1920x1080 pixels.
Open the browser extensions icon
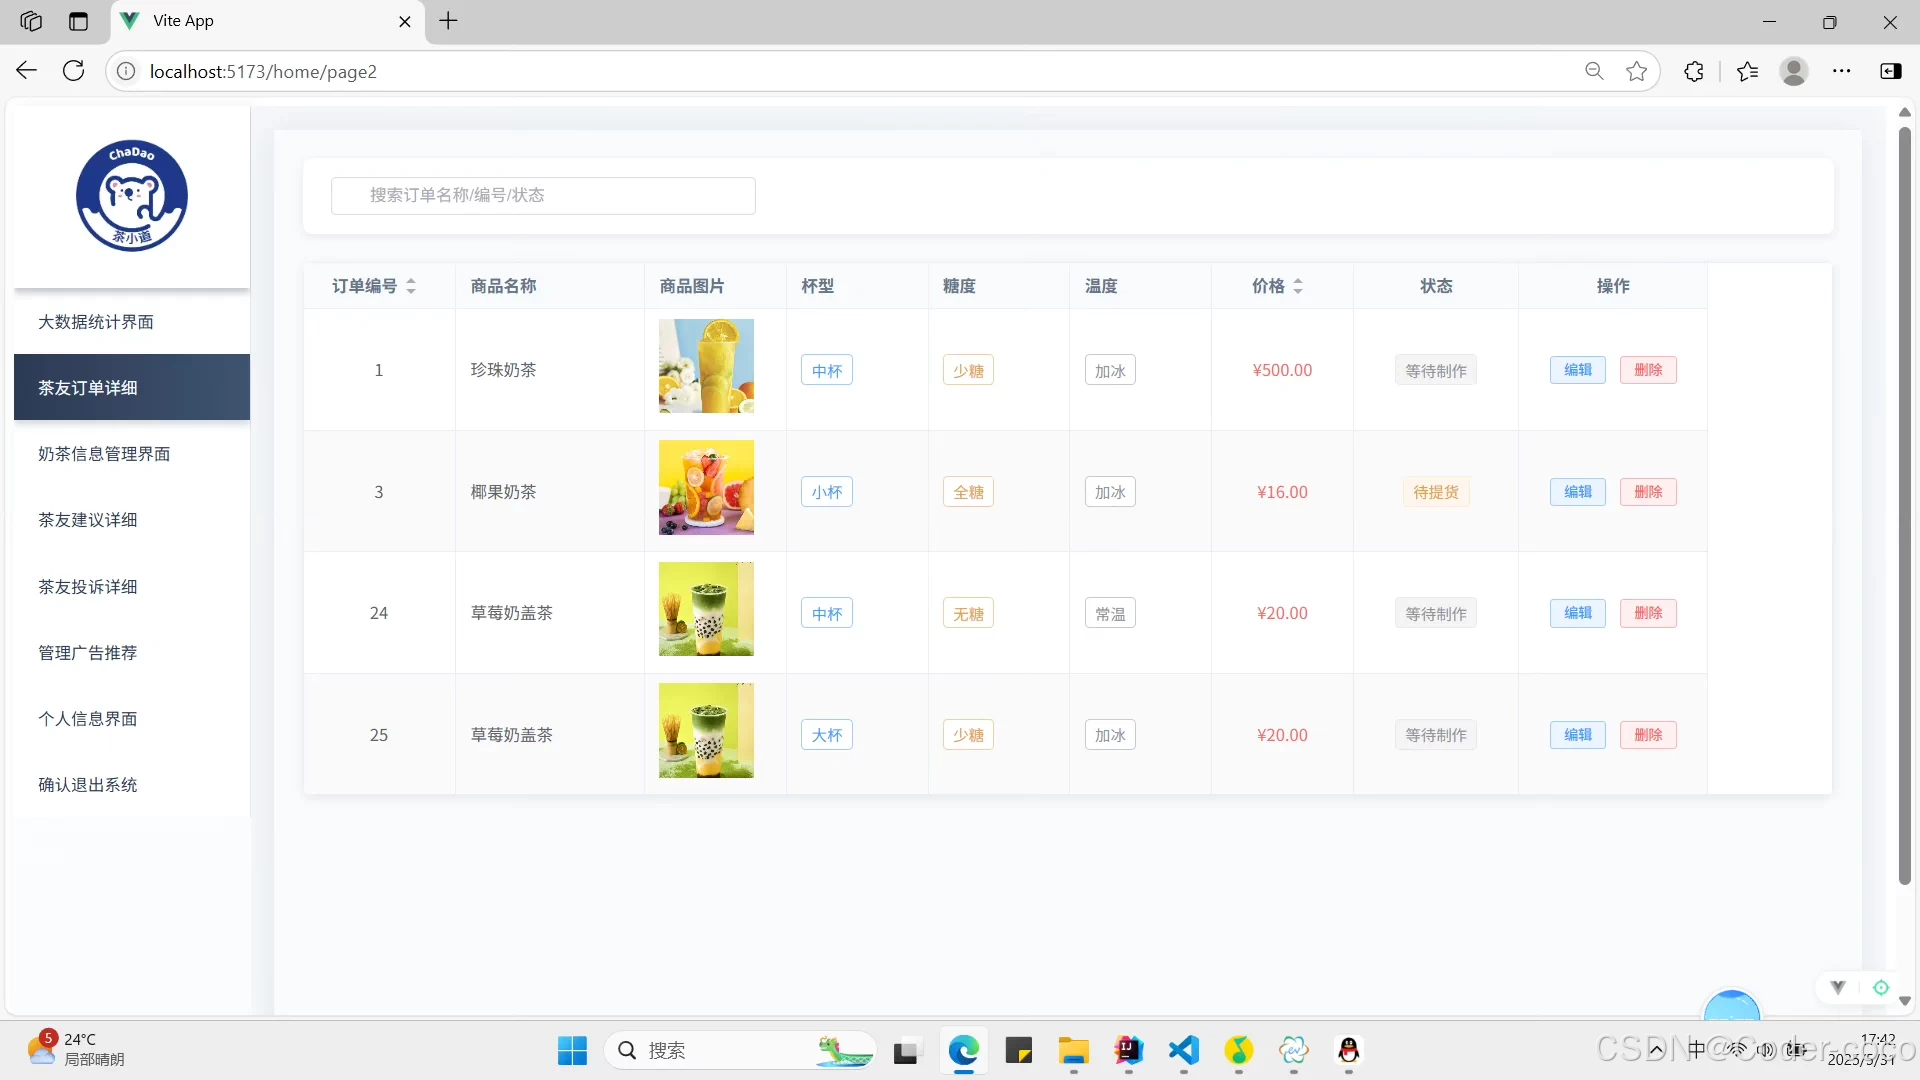pyautogui.click(x=1693, y=71)
